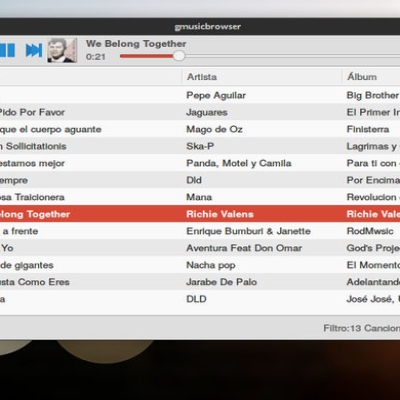The height and width of the screenshot is (400, 400).
Task: Click the 'Sollicitationis' song title
Action: point(36,146)
